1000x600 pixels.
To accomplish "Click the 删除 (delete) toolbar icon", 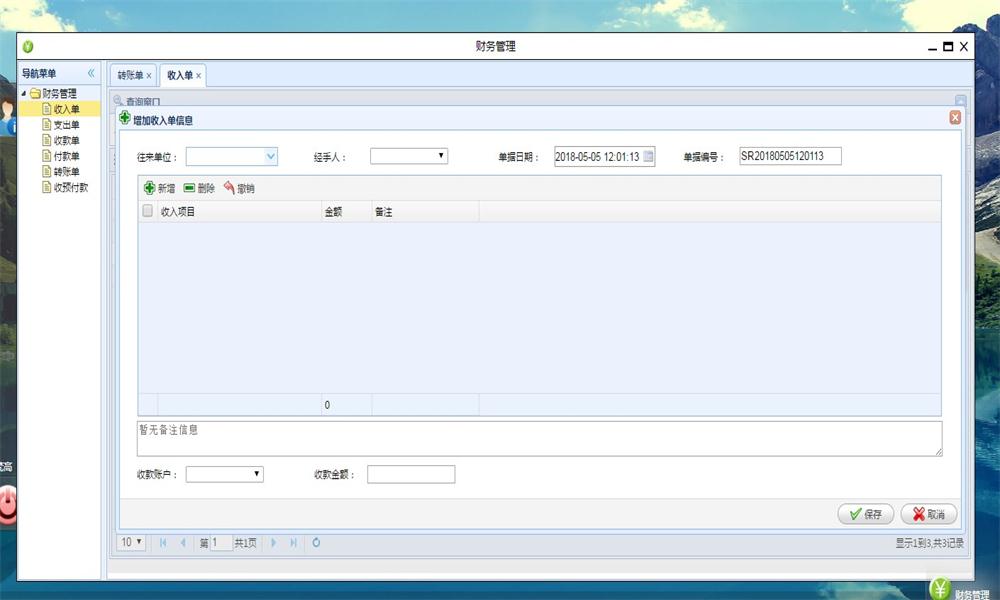I will [x=189, y=188].
